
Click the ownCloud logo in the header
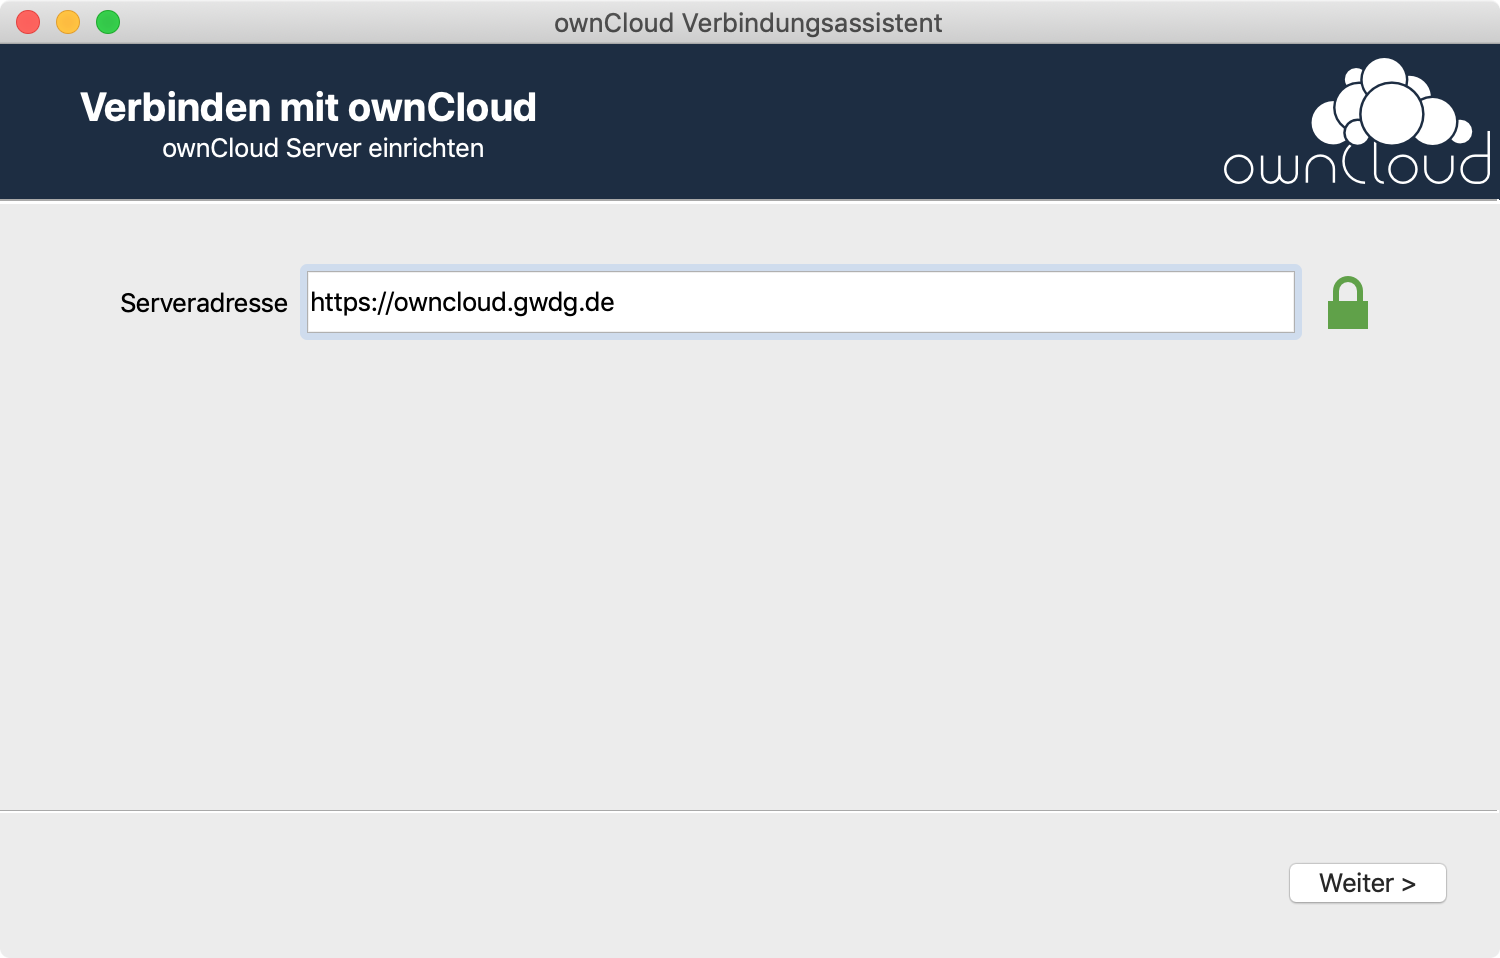pos(1357,121)
